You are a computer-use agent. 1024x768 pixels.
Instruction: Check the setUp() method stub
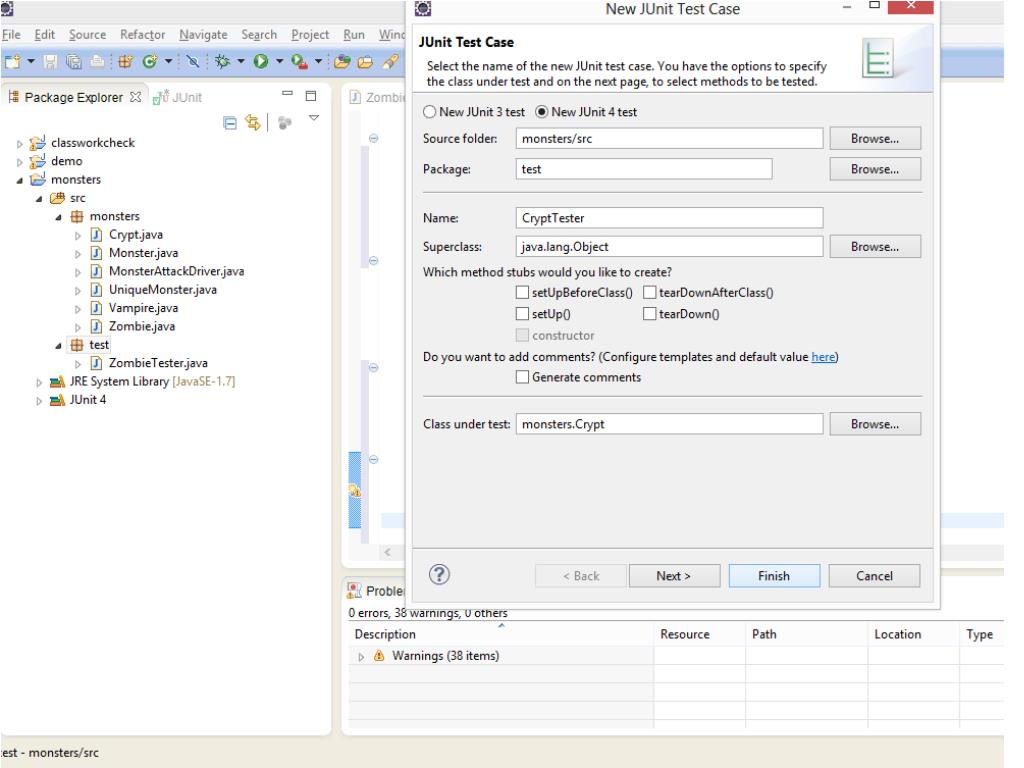click(522, 314)
